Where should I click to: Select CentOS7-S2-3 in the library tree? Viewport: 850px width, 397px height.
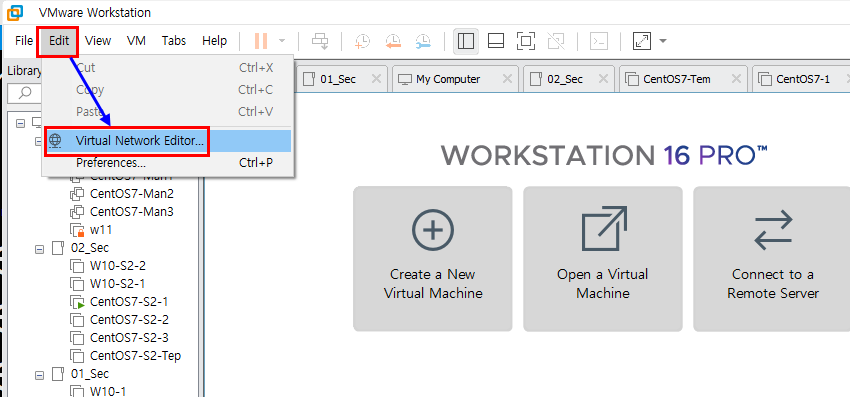[x=129, y=338]
